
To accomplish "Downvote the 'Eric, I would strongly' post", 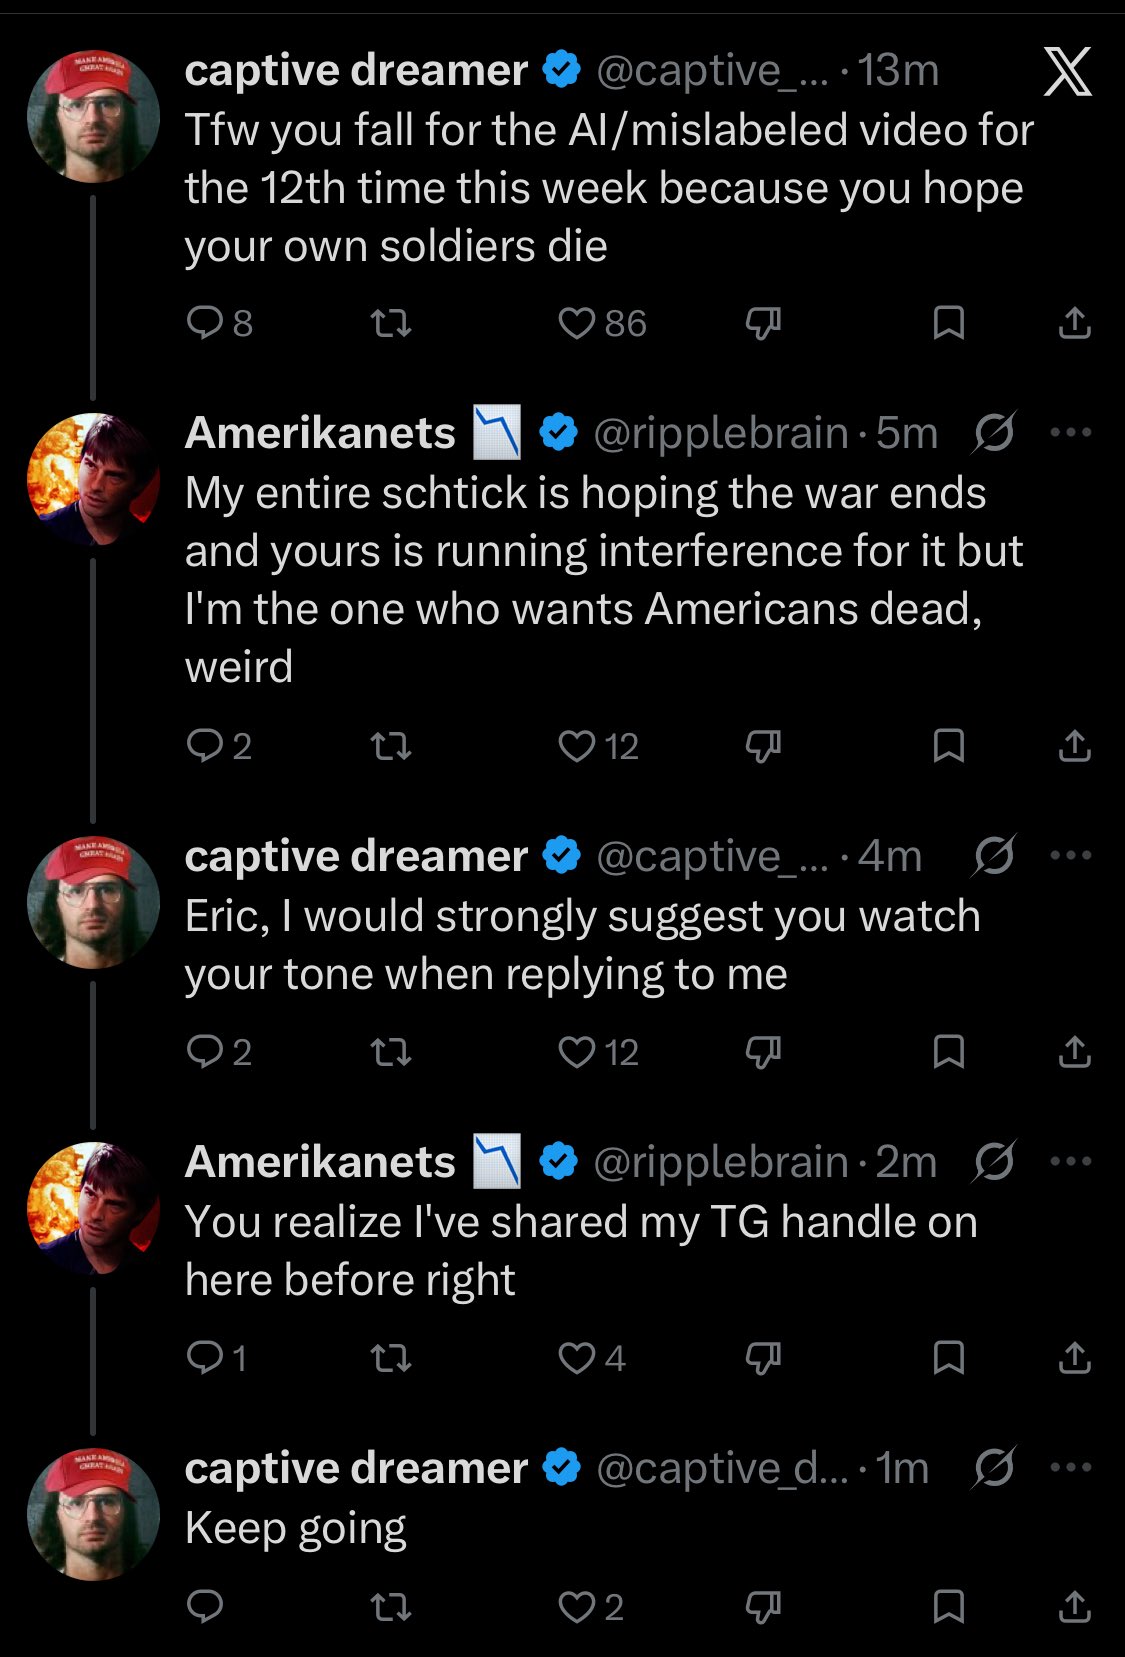I will click(763, 1052).
